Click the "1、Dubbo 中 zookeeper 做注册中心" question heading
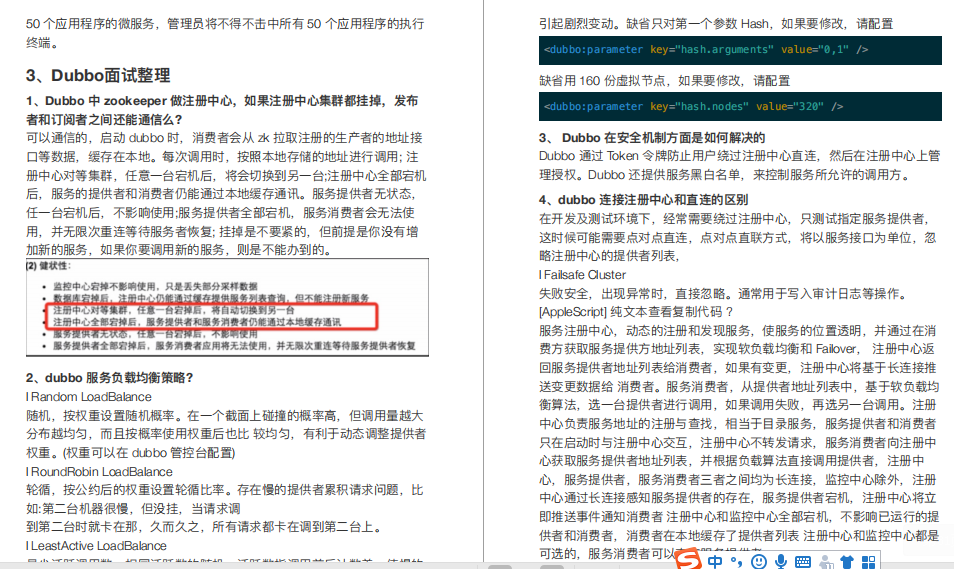 tap(221, 110)
